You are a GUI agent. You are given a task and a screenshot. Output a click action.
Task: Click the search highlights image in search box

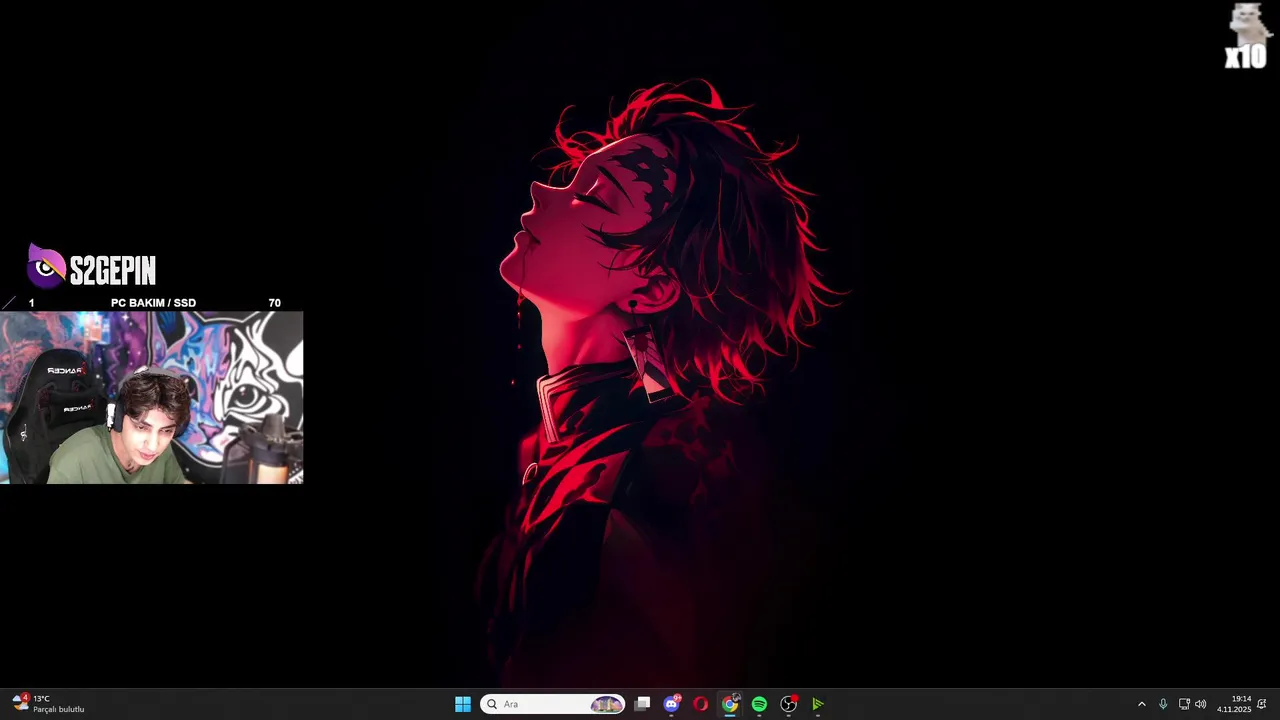click(606, 704)
